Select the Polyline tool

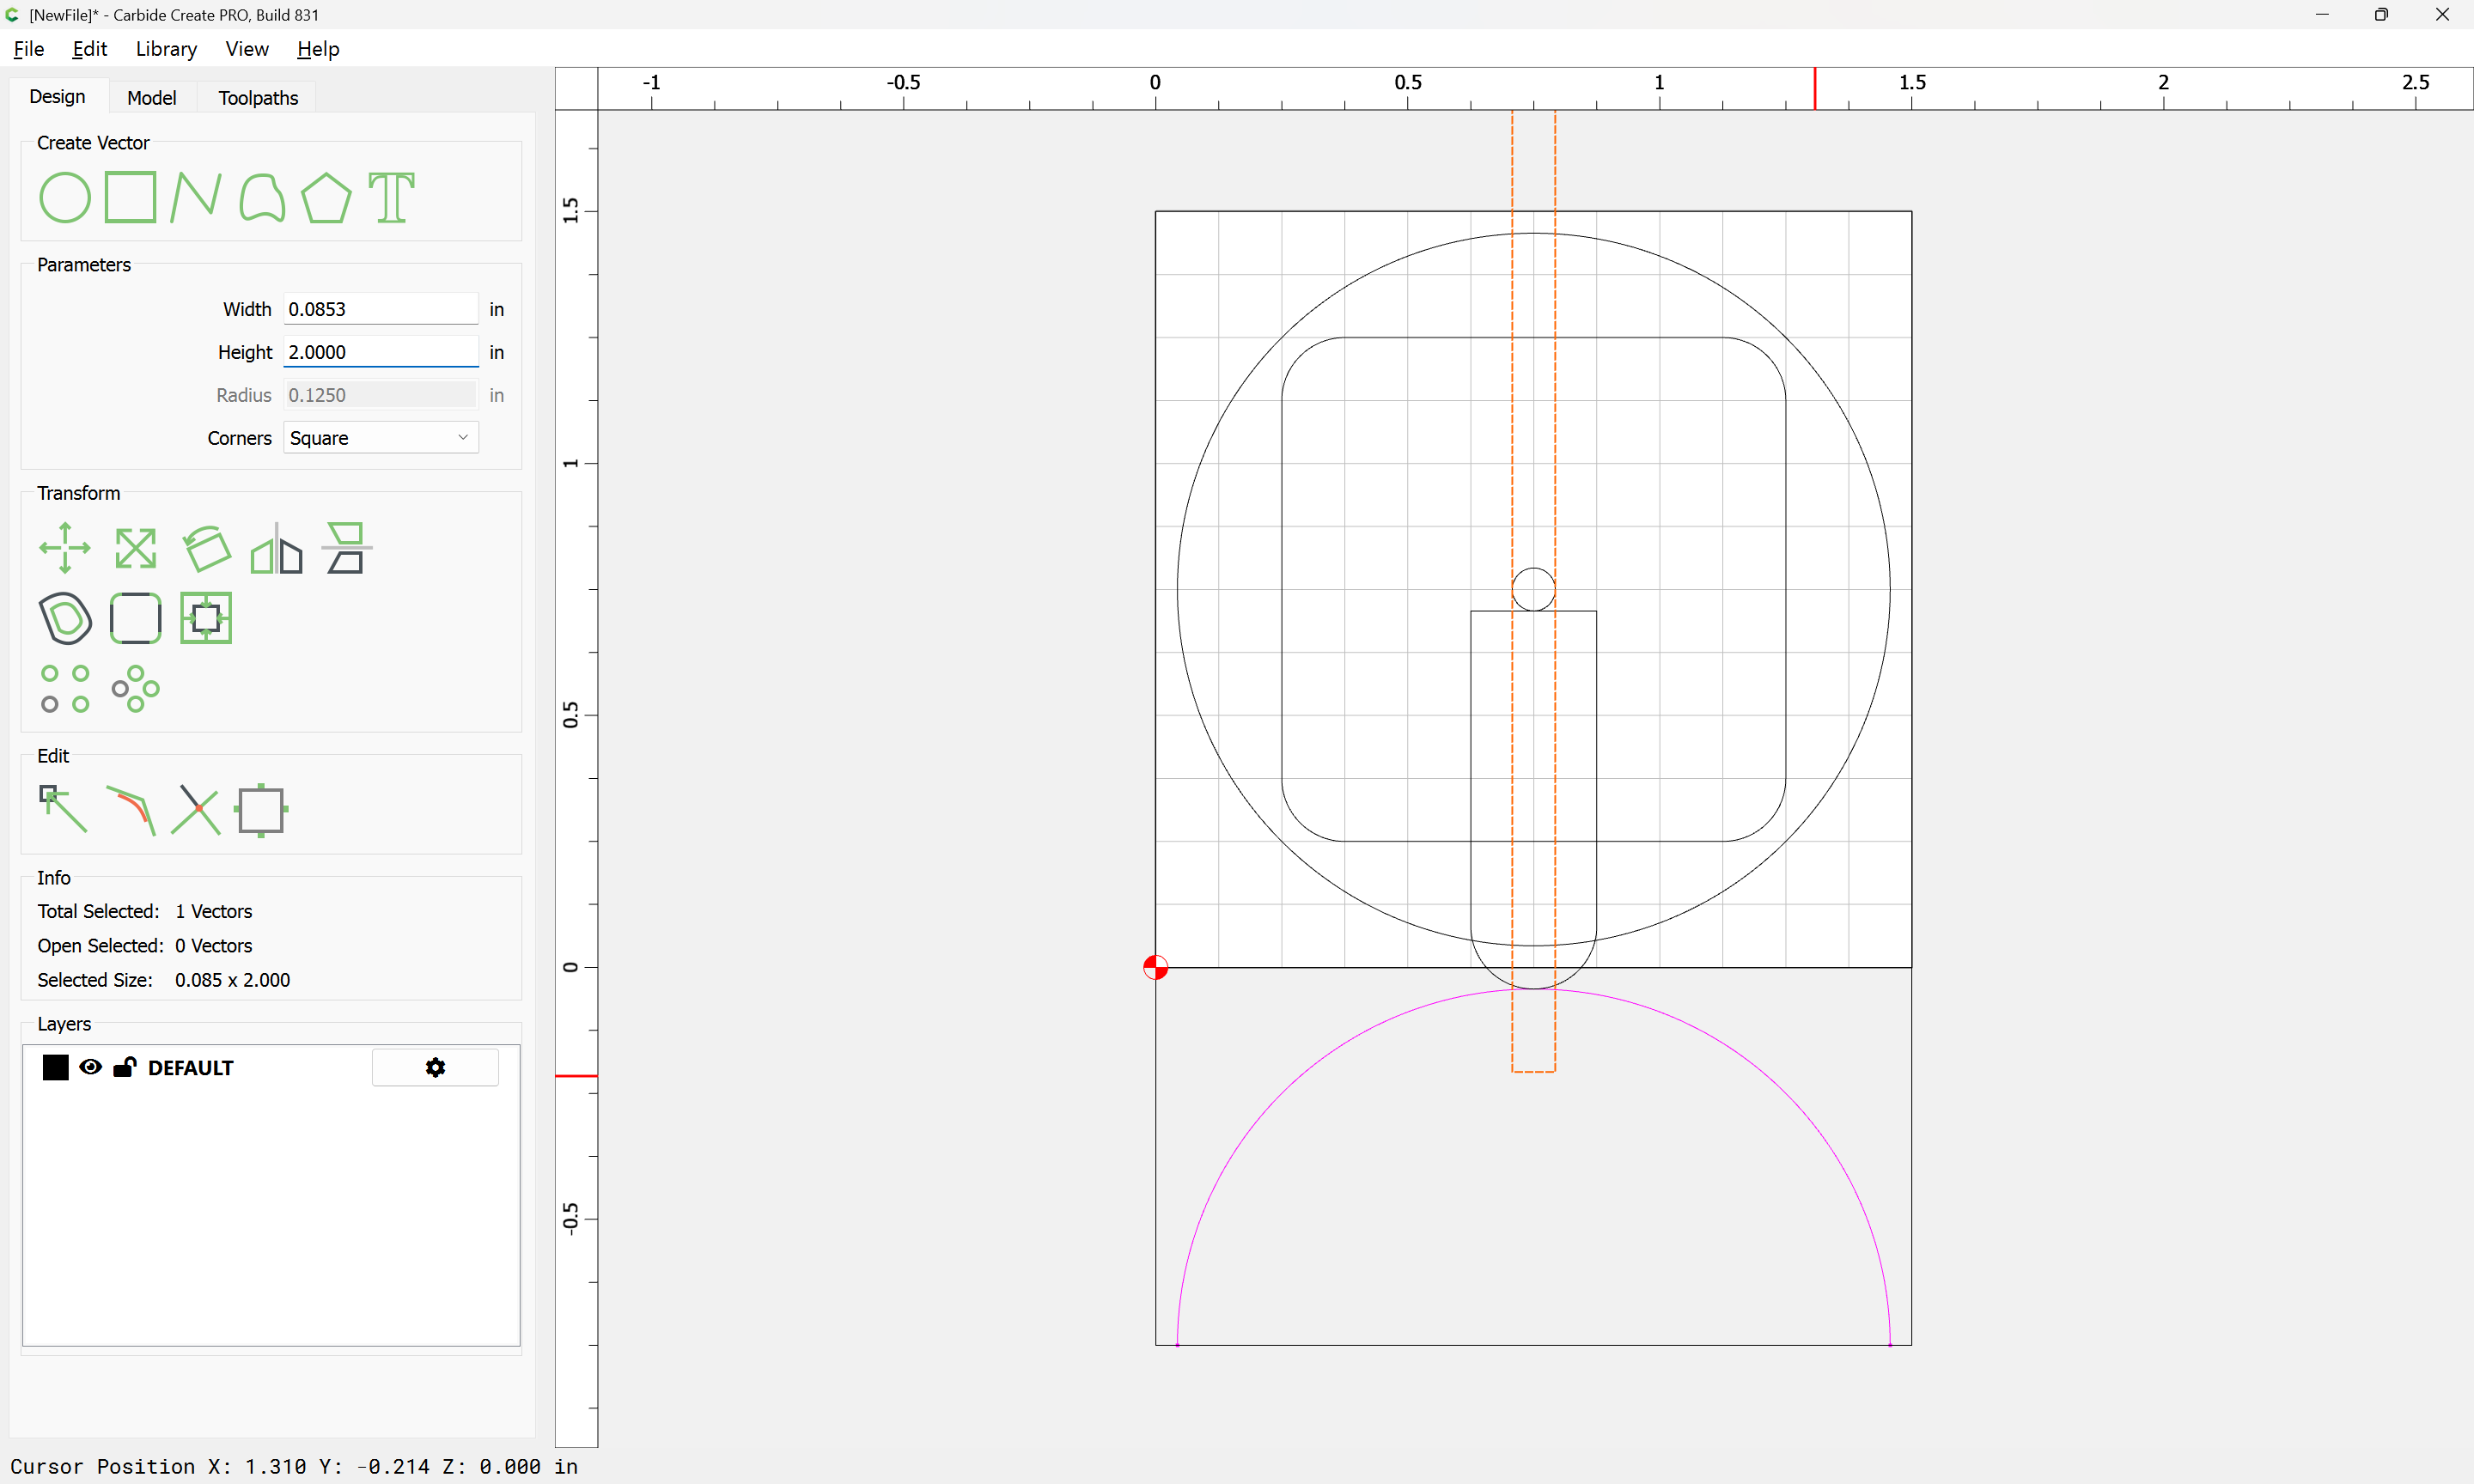click(x=195, y=197)
